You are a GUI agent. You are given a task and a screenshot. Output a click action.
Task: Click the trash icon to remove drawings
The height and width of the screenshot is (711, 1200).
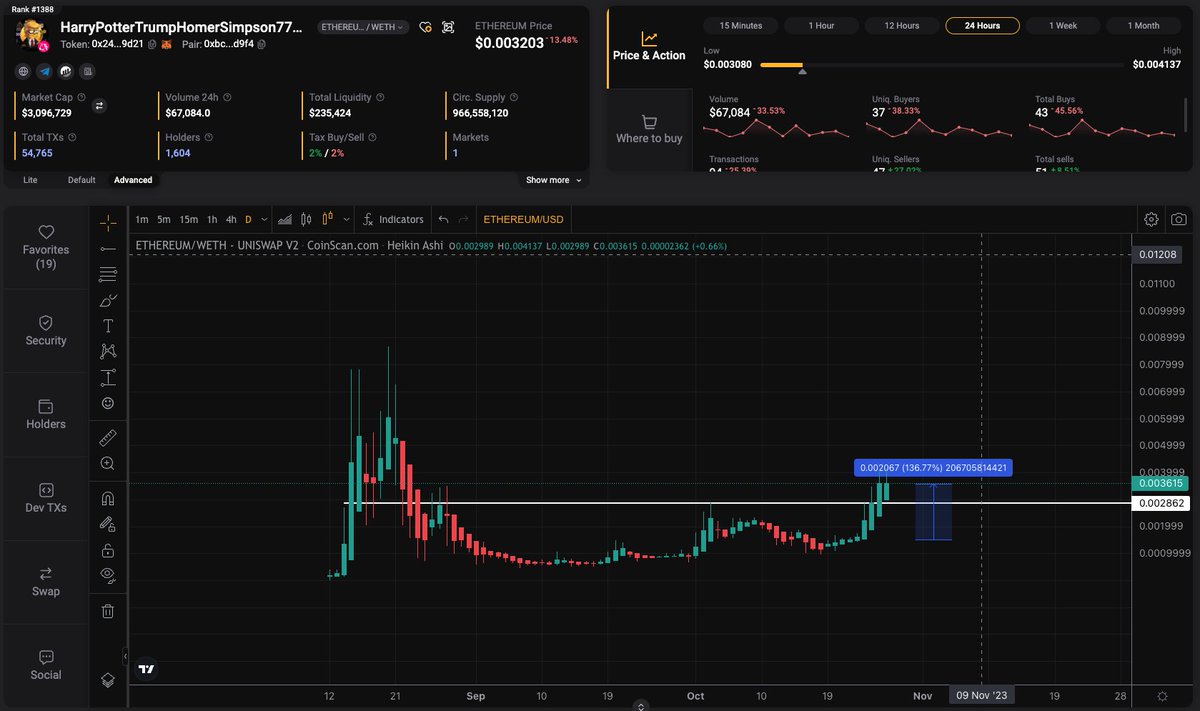(x=108, y=610)
